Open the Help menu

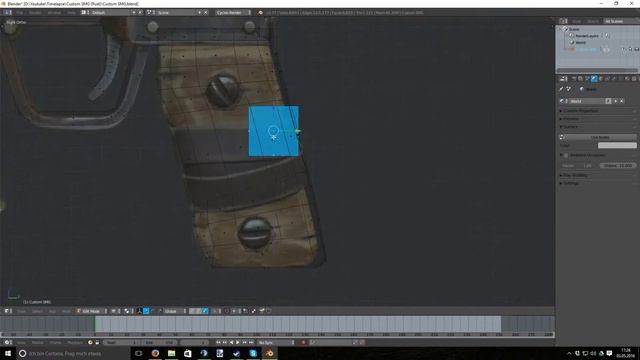click(71, 13)
